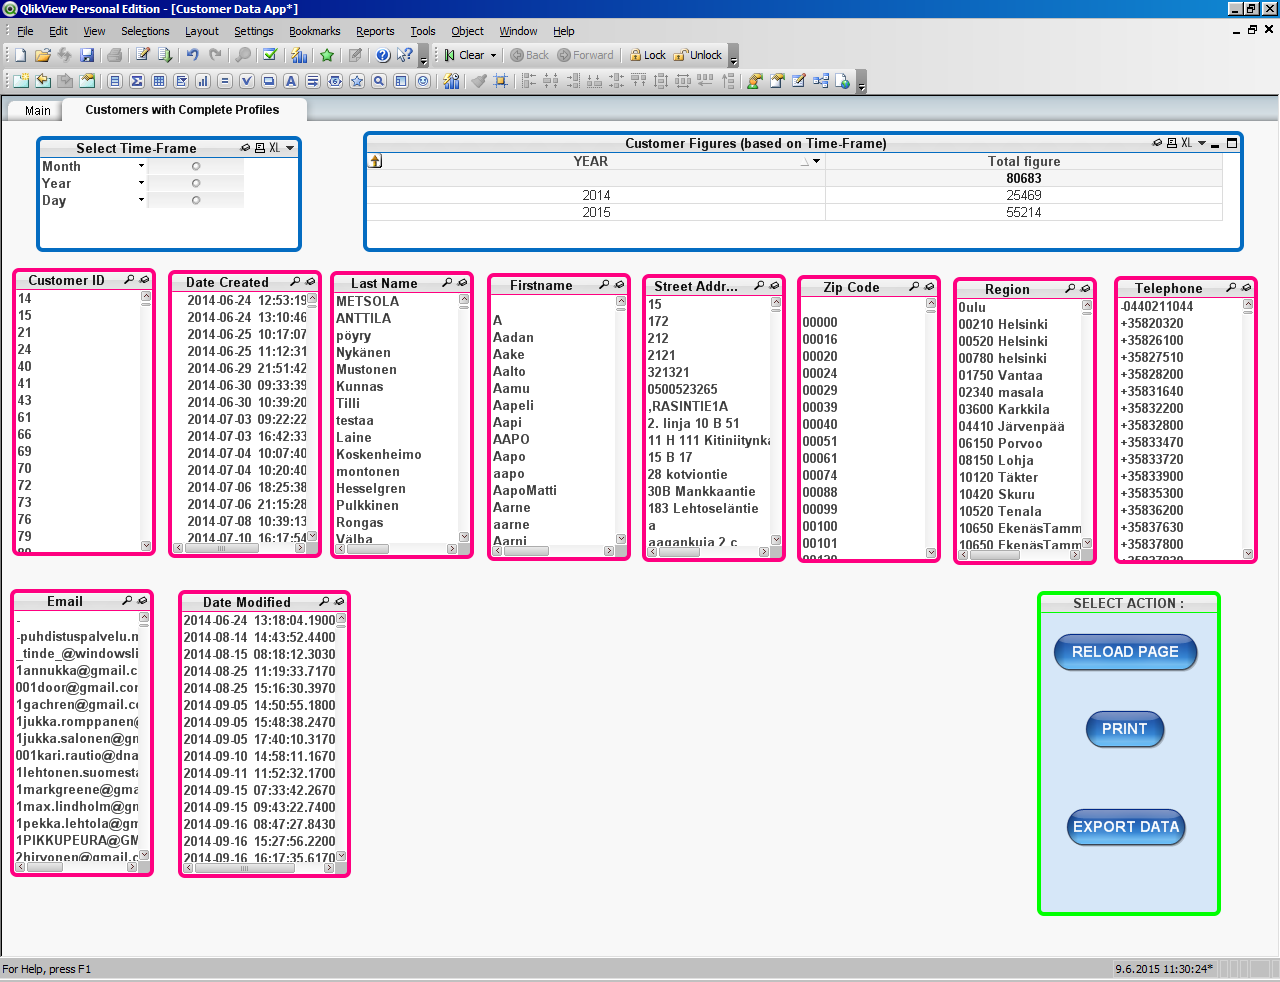Click XL export icon in Customer Figures table
The width and height of the screenshot is (1280, 982).
pyautogui.click(x=1186, y=143)
